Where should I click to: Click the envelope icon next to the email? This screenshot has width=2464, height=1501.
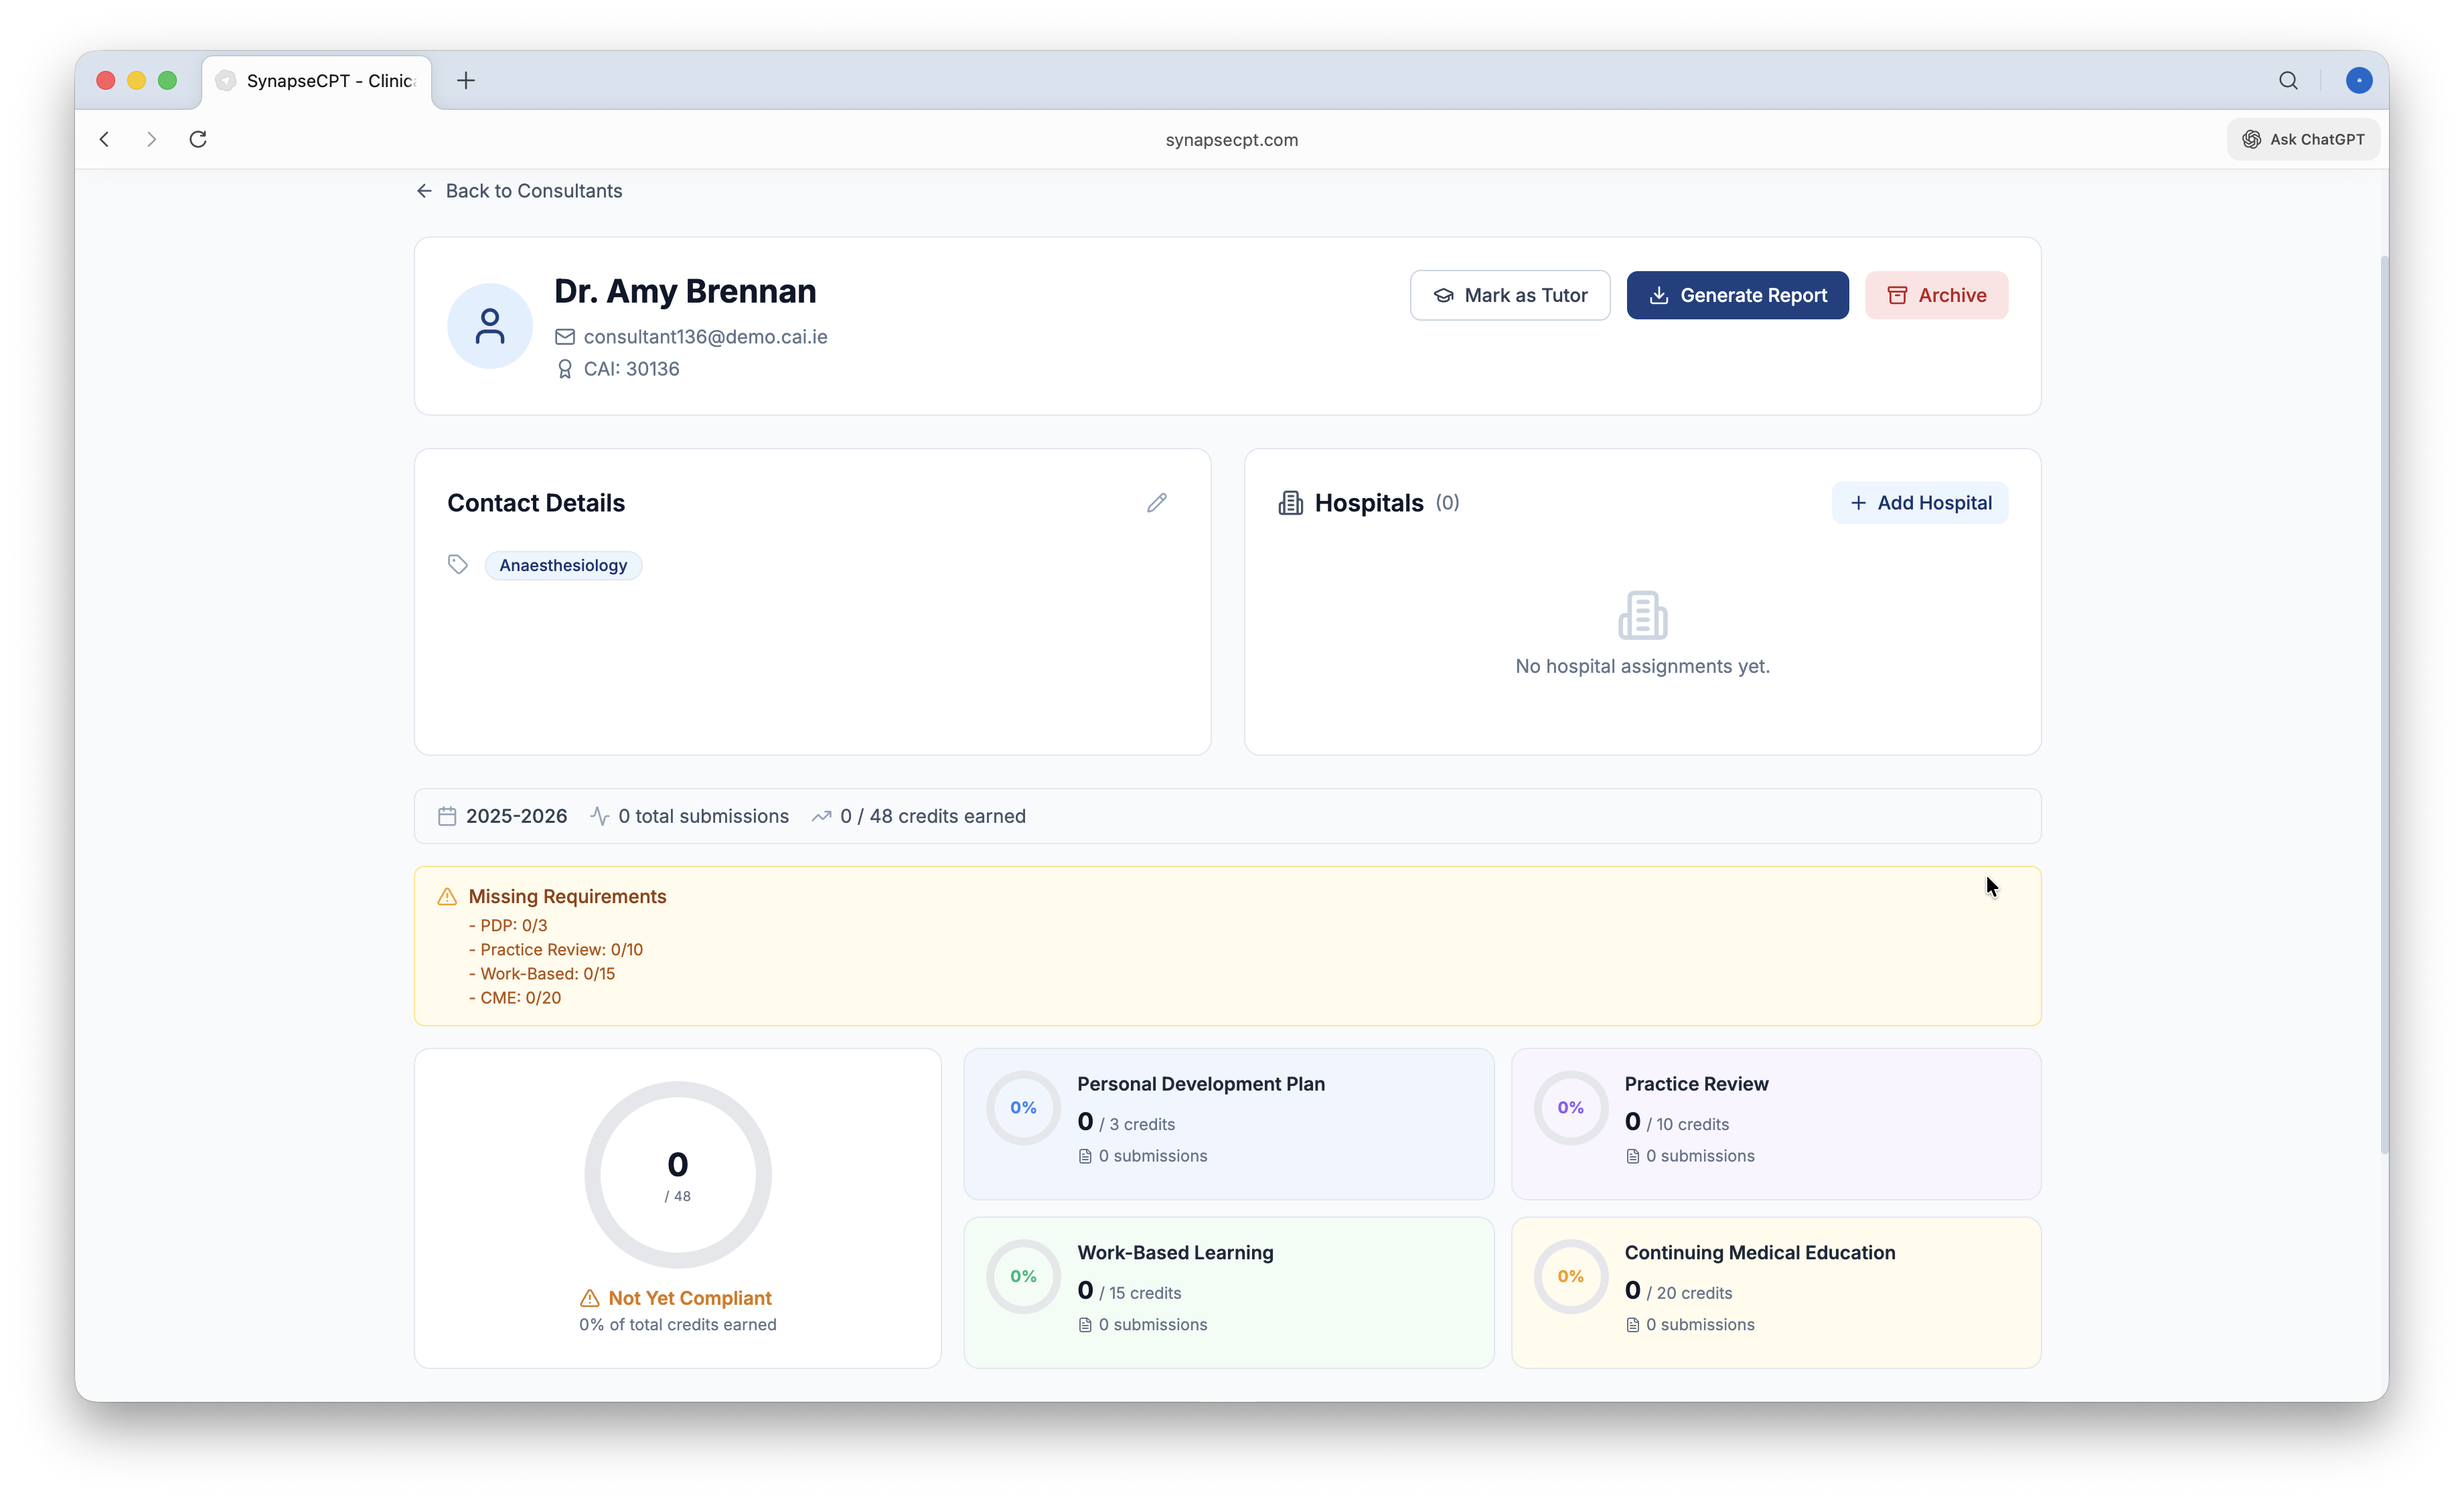tap(565, 337)
